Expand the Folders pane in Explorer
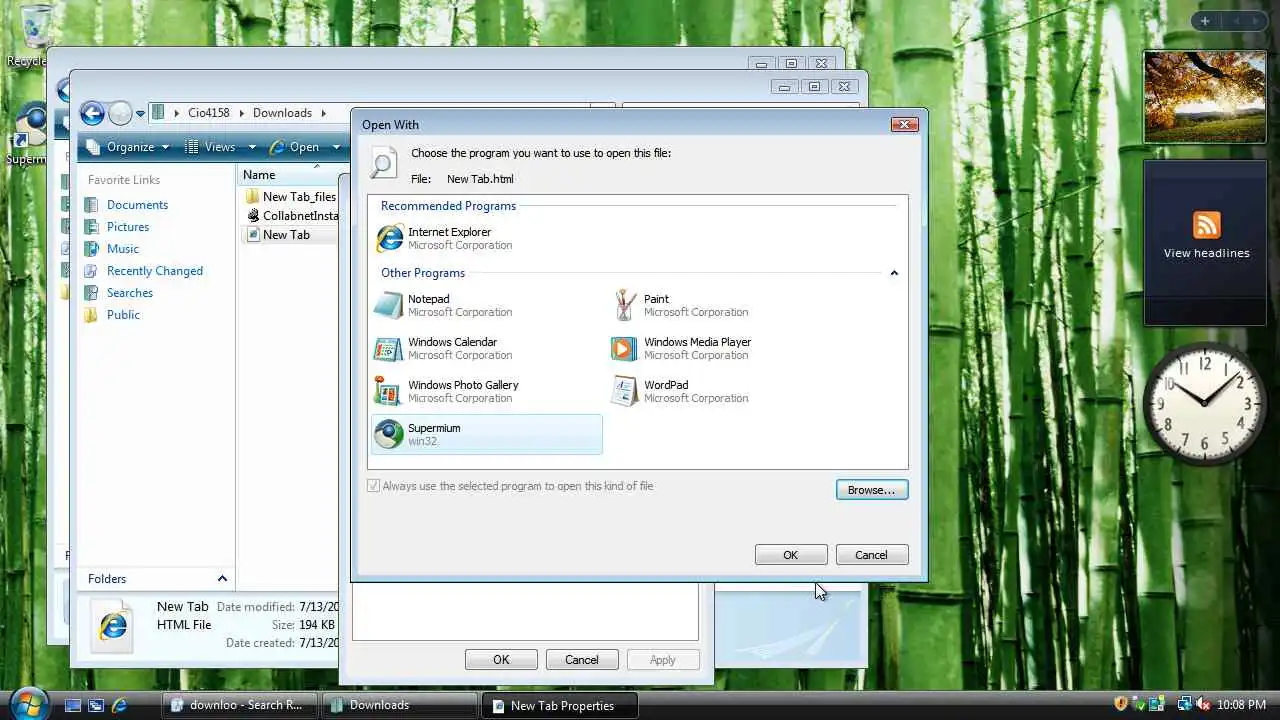1280x720 pixels. tap(222, 578)
